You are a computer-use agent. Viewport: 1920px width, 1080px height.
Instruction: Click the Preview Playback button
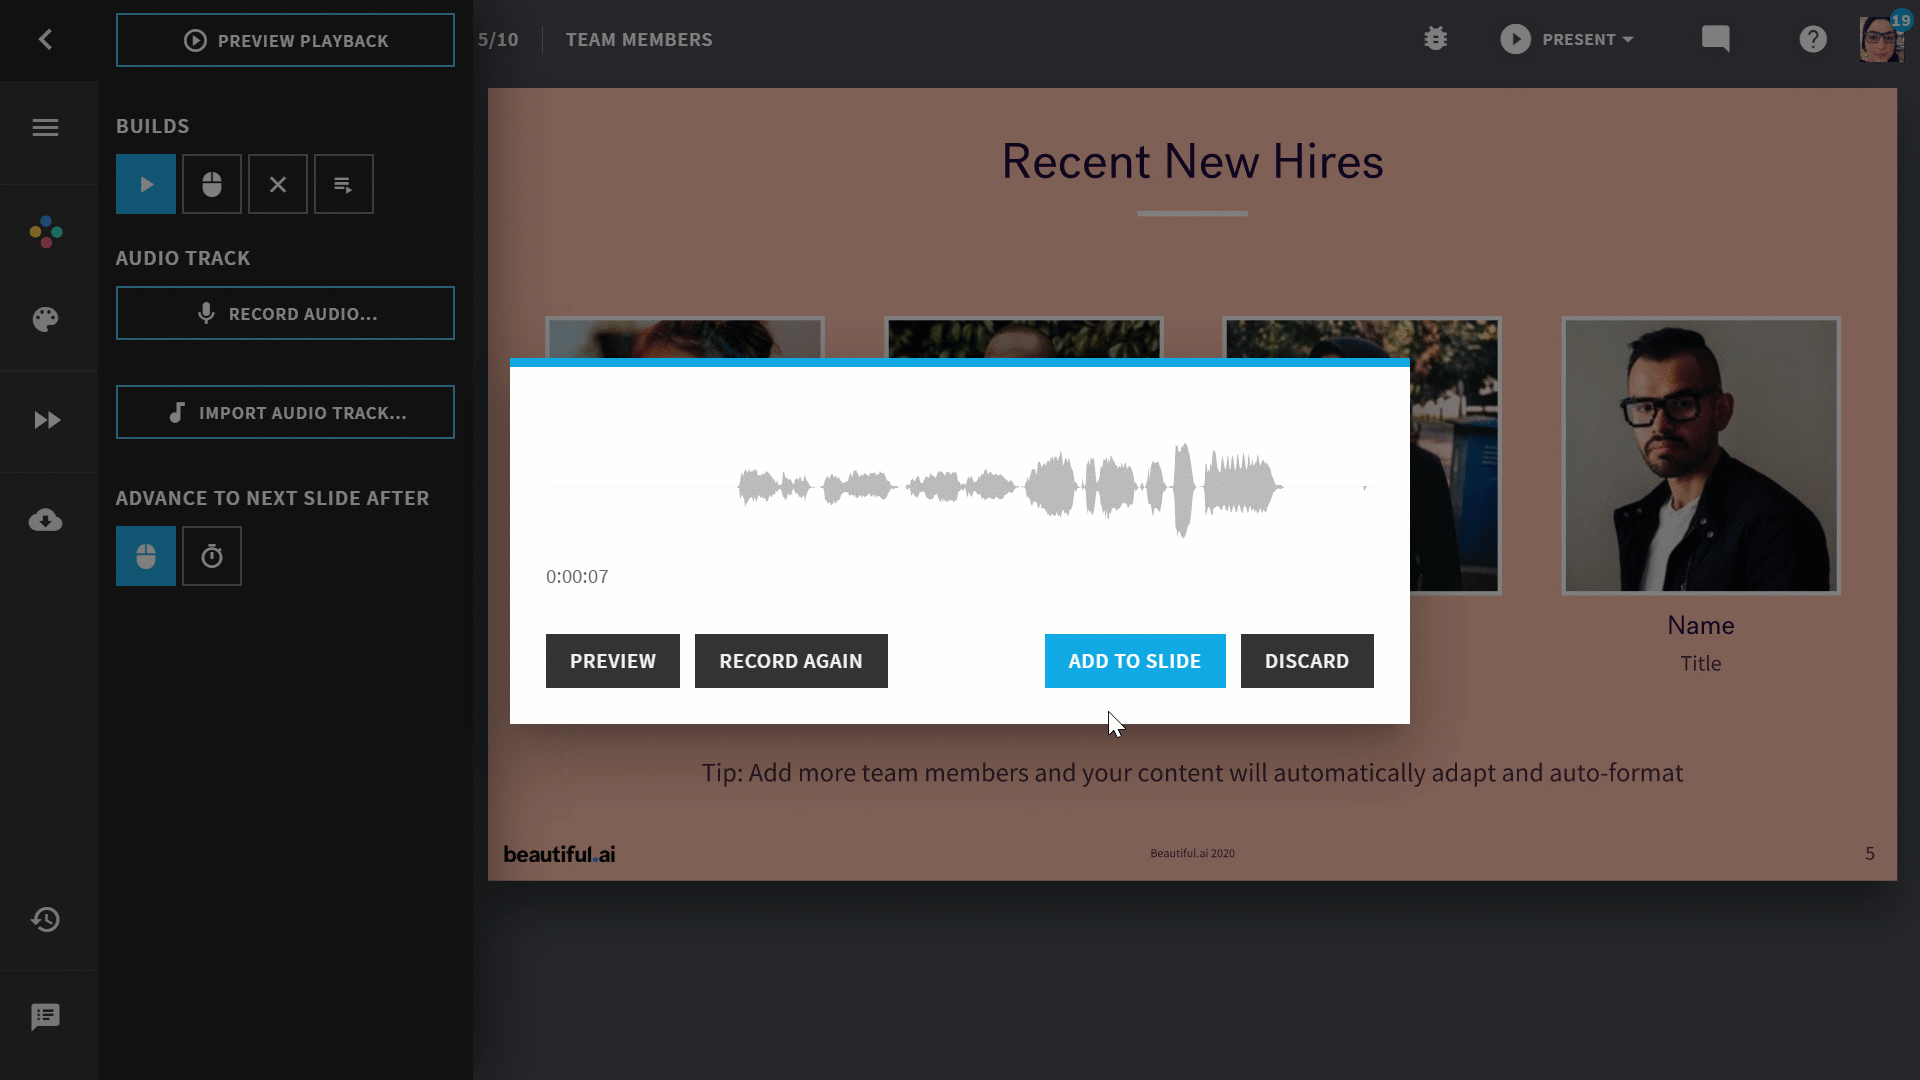[x=285, y=40]
